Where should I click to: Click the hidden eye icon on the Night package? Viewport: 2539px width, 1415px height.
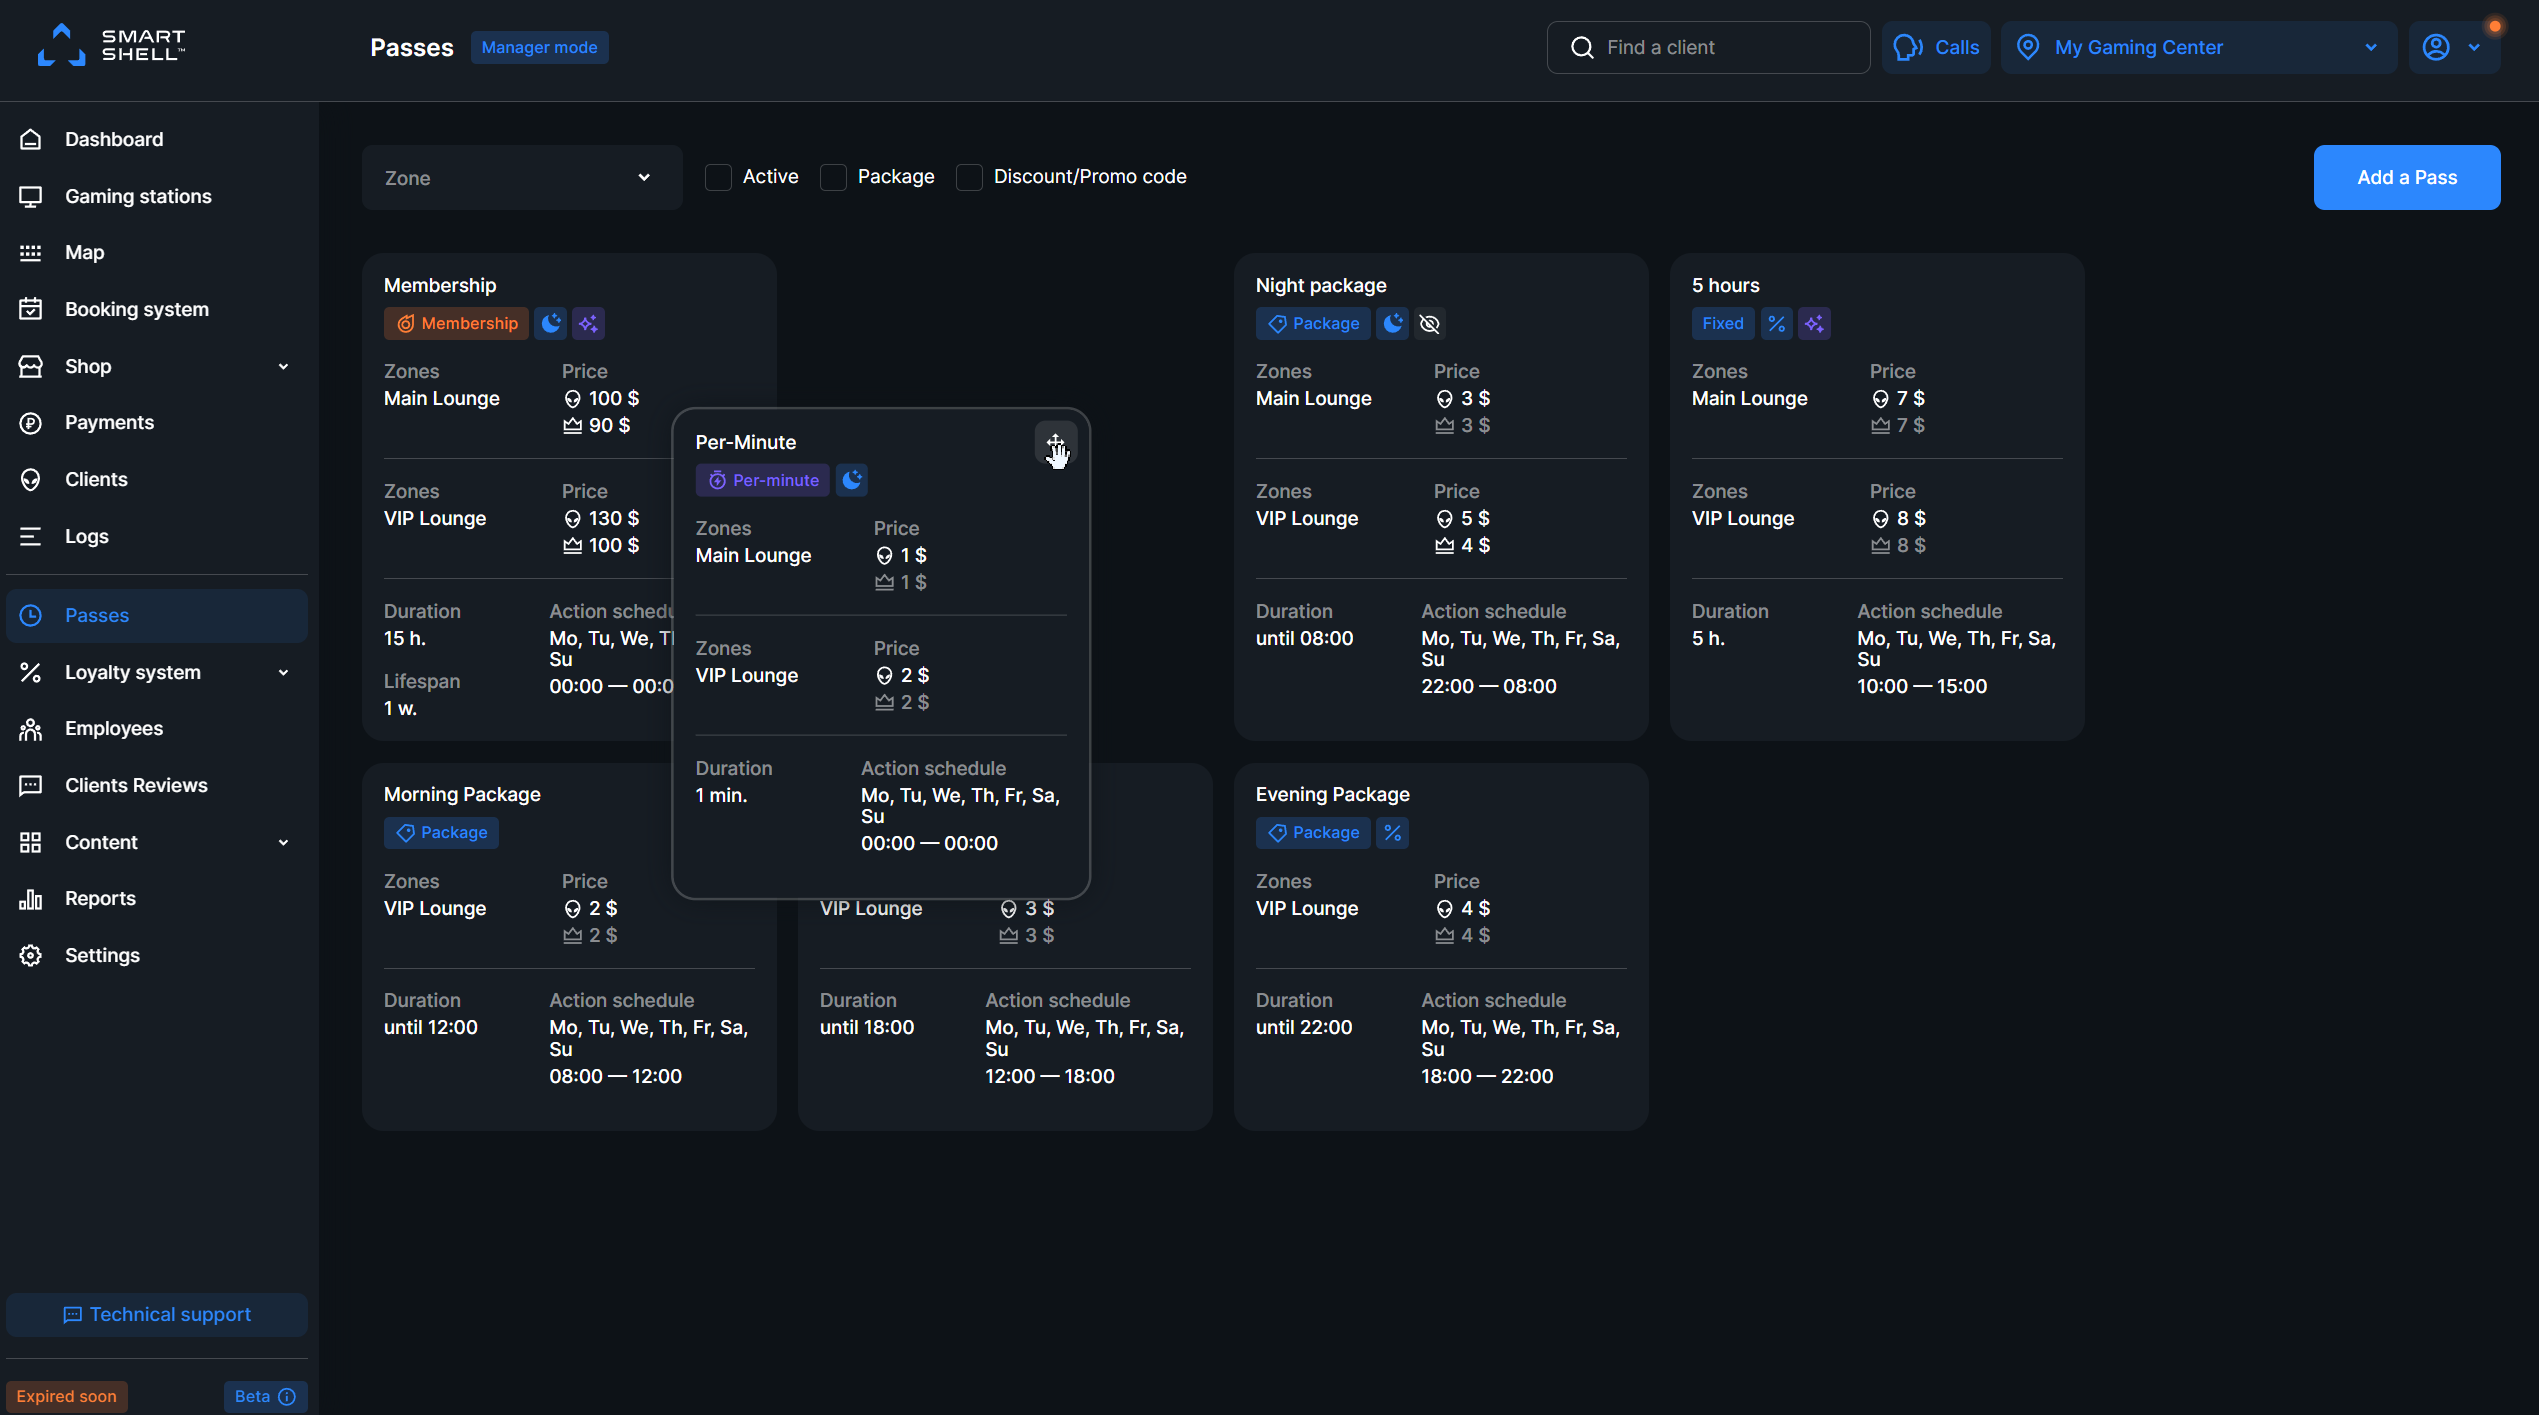[x=1430, y=324]
